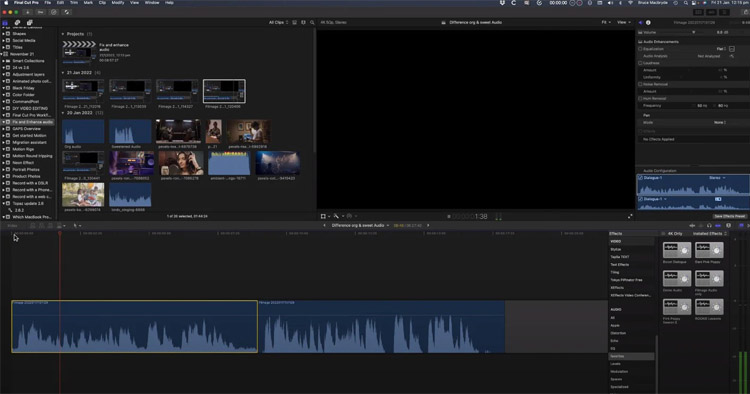Open the Libraries sidebar icon
The height and width of the screenshot is (394, 750).
[5, 22]
